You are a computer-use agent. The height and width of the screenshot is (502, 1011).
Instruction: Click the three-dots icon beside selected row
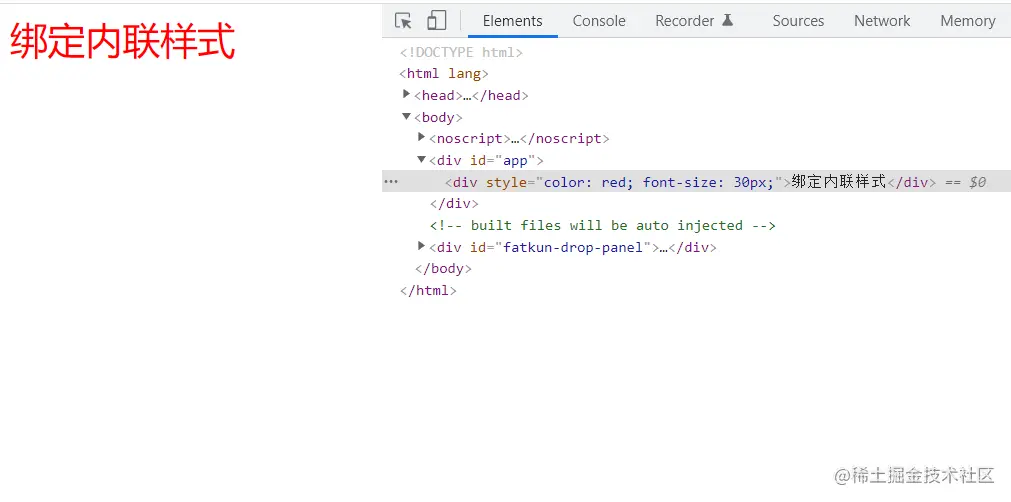391,182
